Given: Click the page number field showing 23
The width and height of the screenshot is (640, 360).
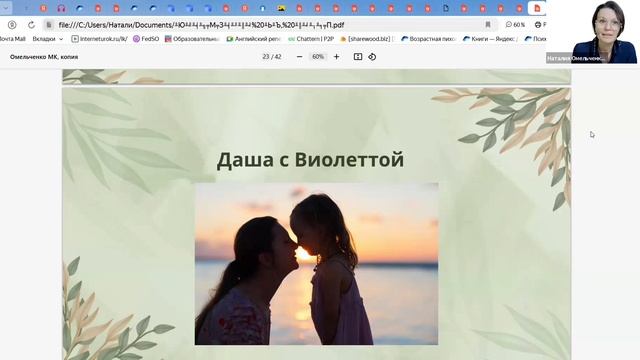Looking at the screenshot, I should [x=266, y=57].
